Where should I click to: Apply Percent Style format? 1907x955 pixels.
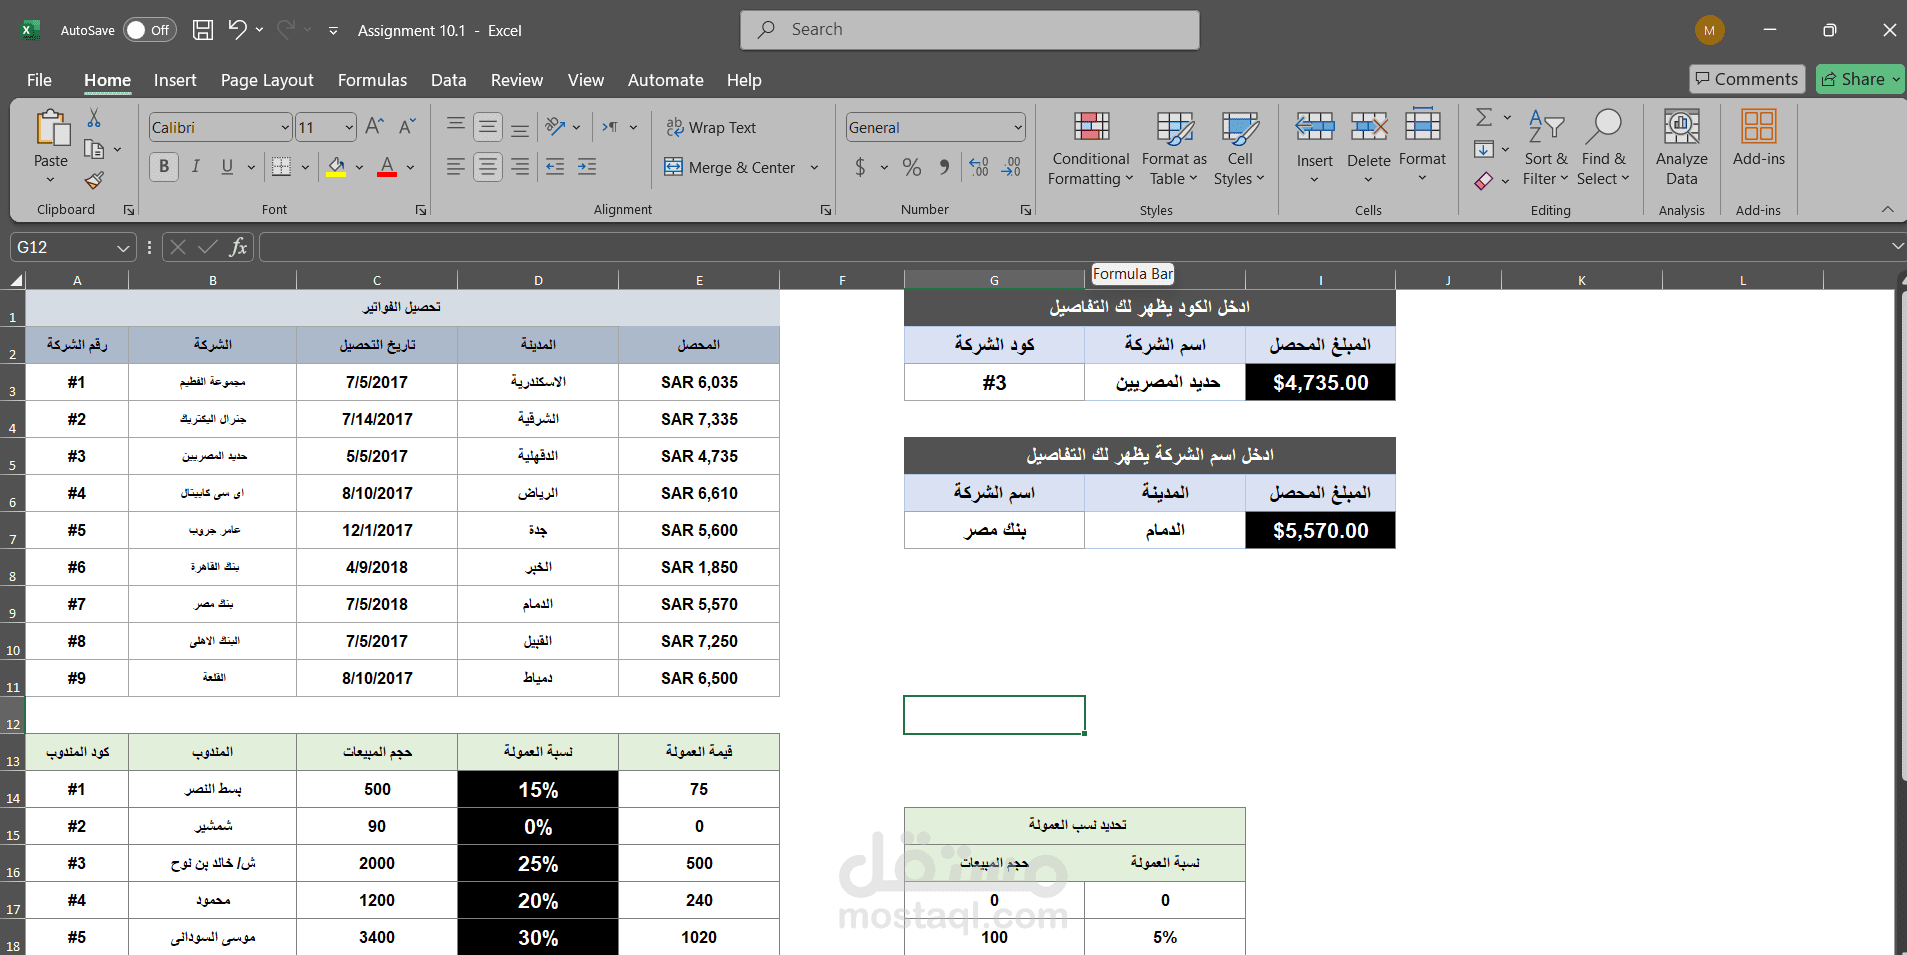912,167
